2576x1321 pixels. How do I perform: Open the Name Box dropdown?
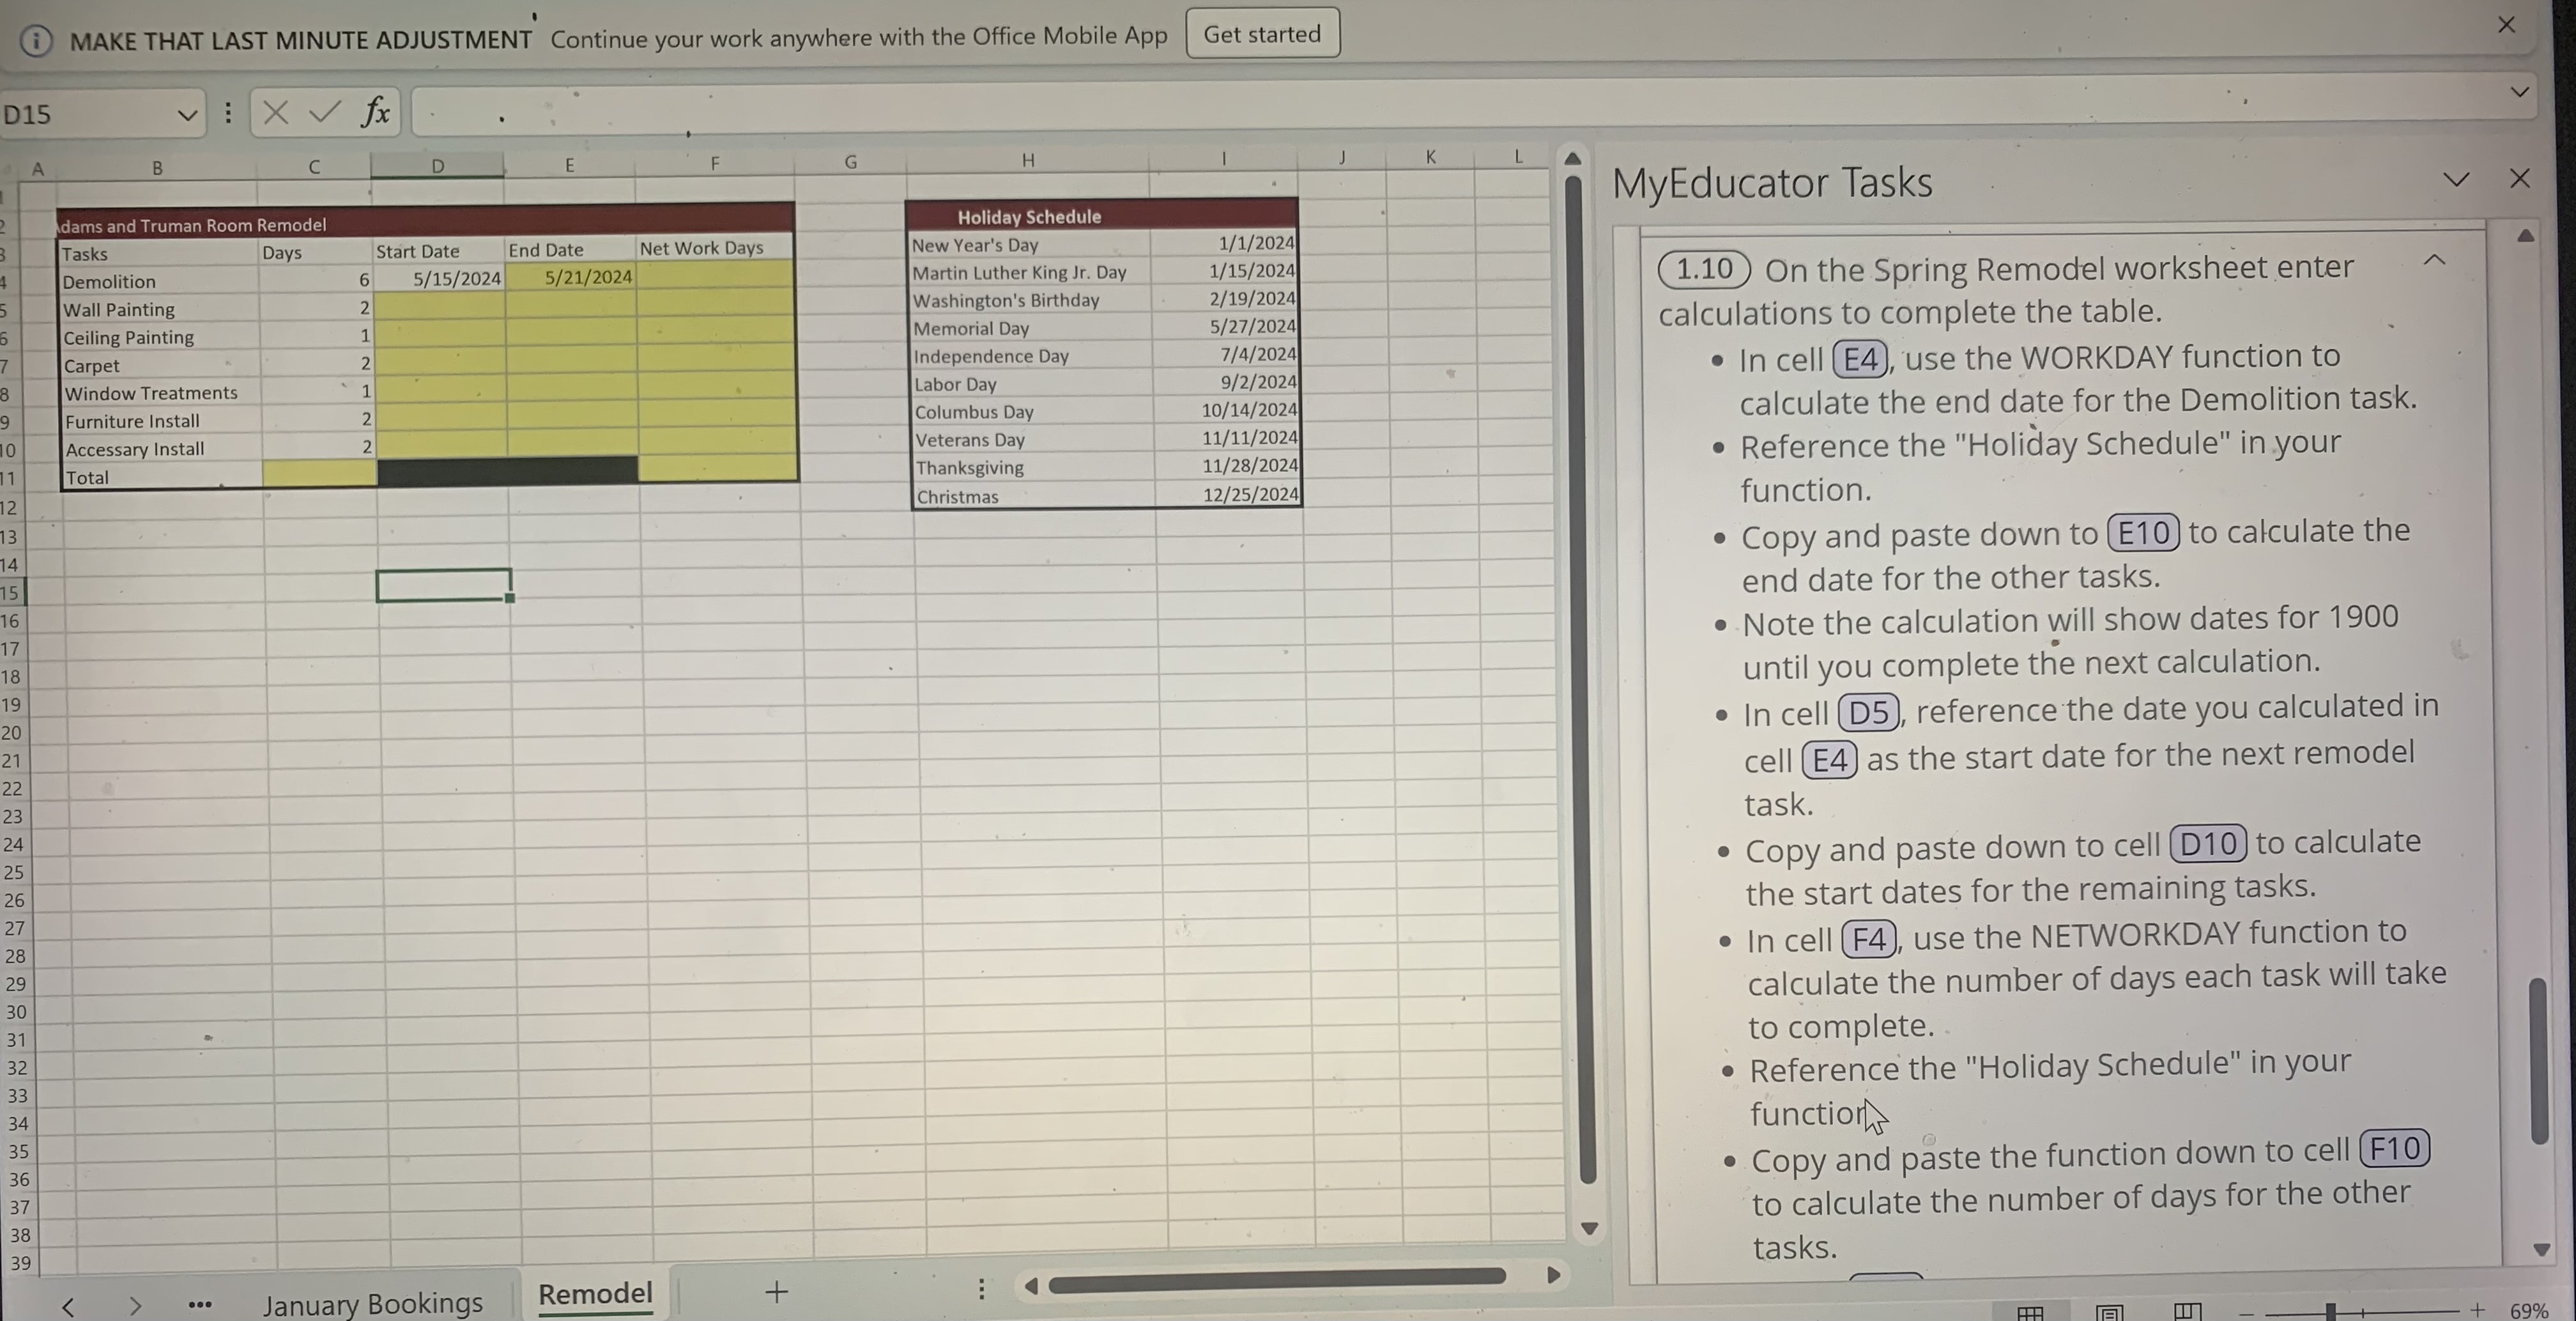tap(186, 115)
